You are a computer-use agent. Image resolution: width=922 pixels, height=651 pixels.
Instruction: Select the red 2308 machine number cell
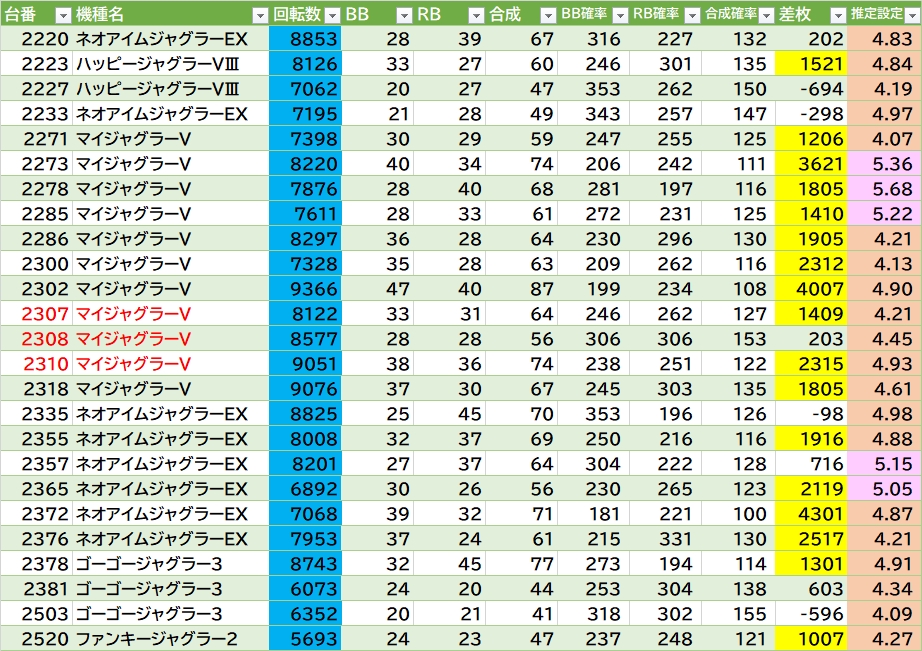point(36,339)
